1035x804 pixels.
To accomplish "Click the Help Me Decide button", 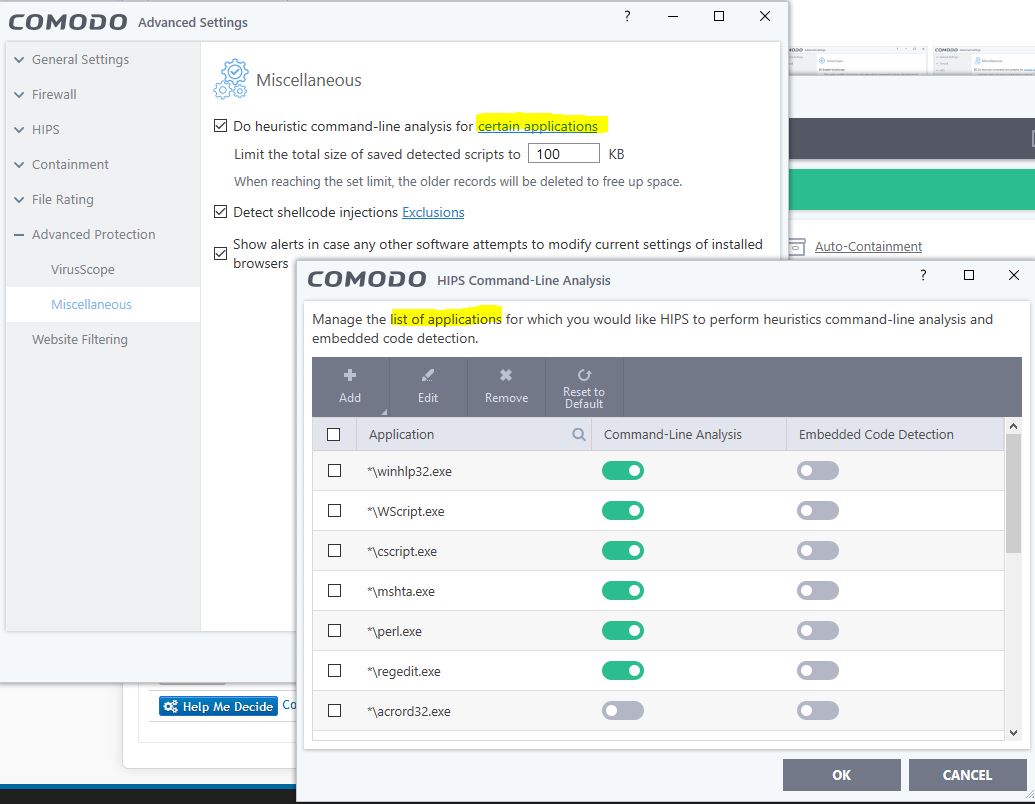I will (x=218, y=706).
